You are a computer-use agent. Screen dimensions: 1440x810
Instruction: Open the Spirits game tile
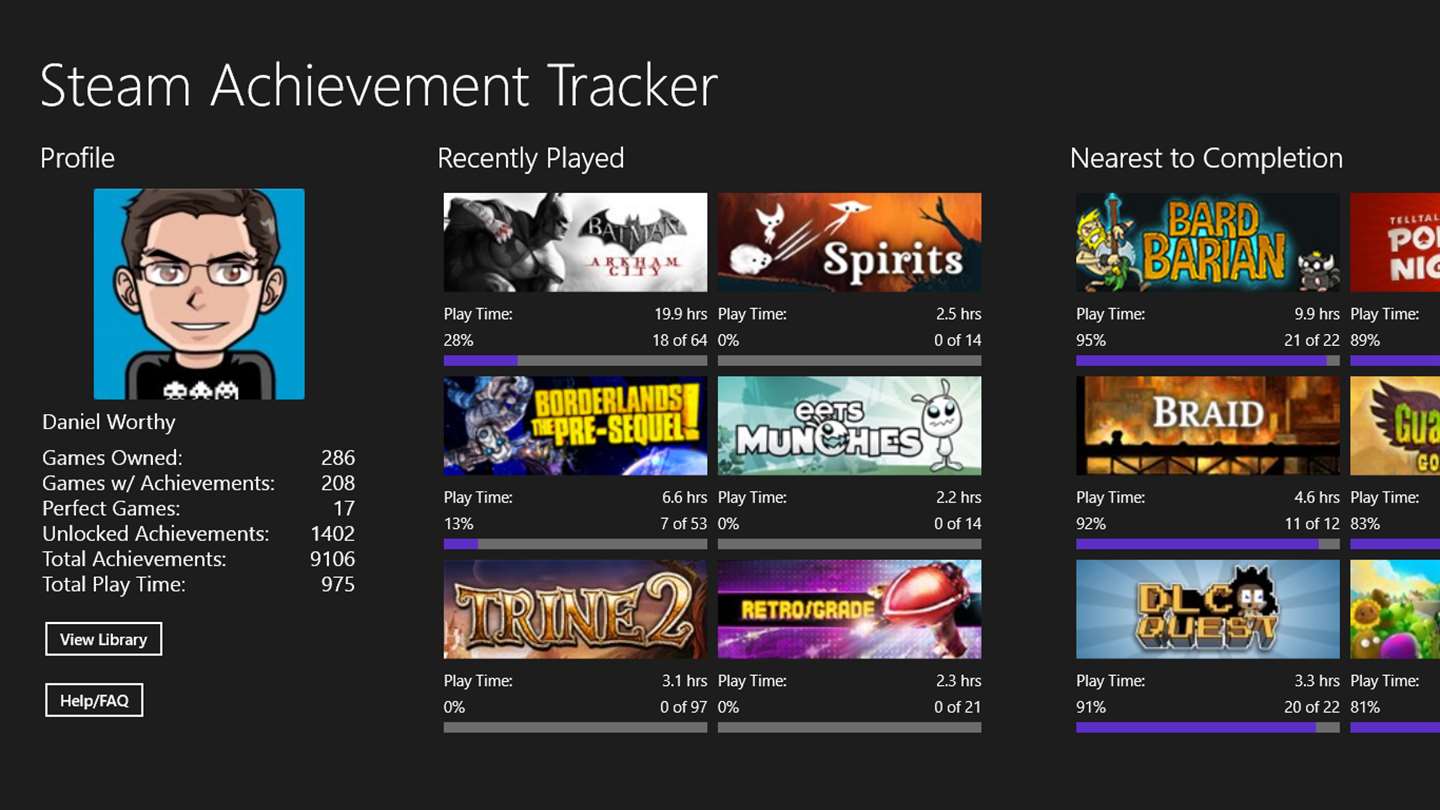point(849,242)
